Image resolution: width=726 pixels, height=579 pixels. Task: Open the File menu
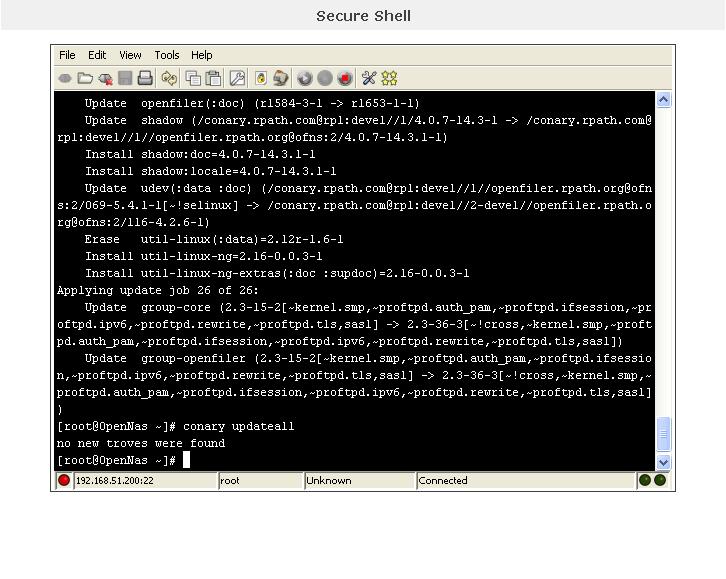(67, 55)
